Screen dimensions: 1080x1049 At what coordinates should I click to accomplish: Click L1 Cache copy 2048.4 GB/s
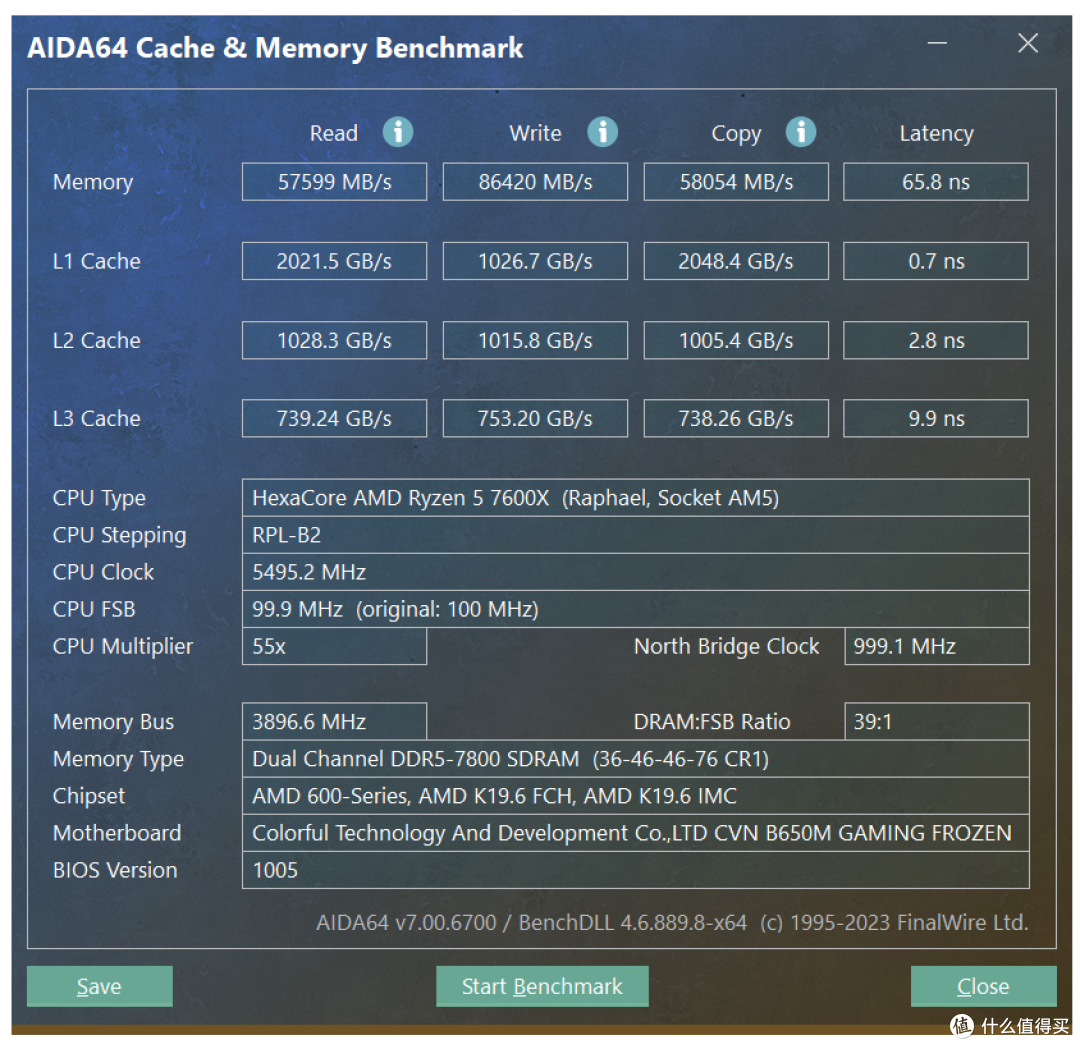(736, 261)
